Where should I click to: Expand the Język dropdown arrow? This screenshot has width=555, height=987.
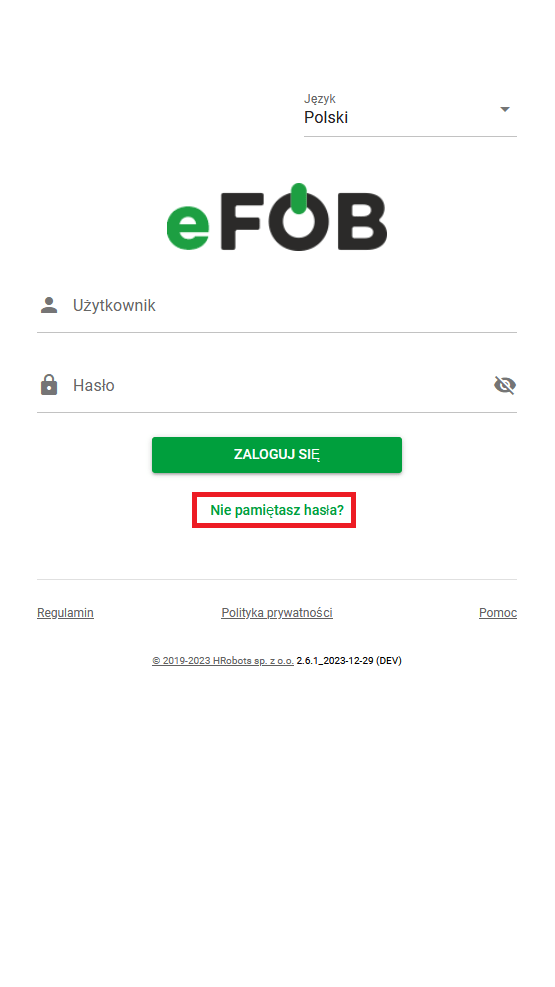[505, 110]
